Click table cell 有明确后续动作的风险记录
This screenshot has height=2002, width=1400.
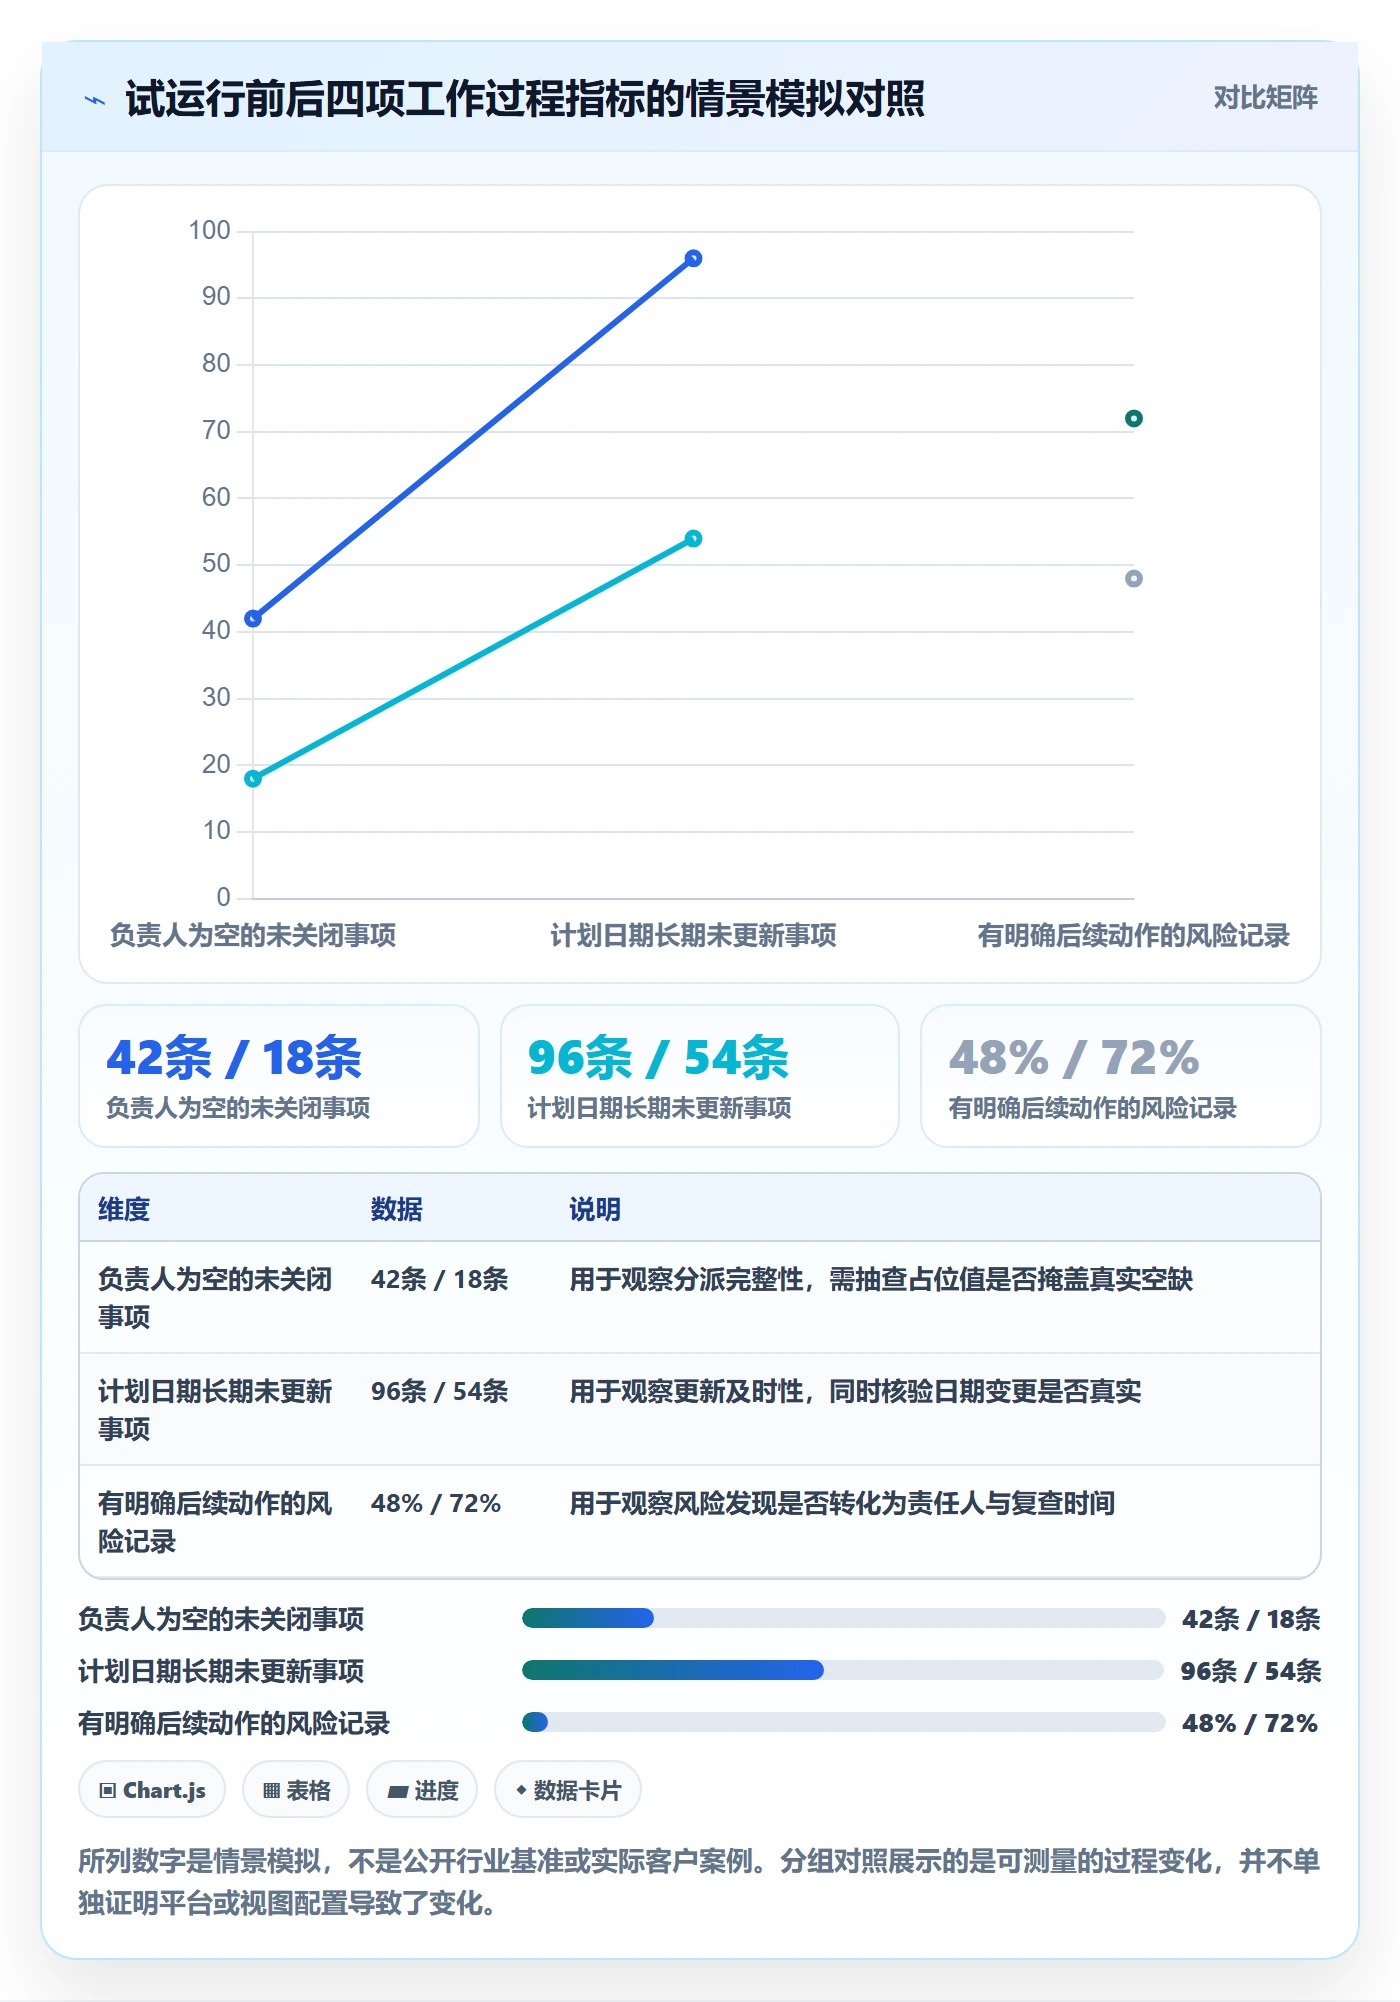(x=215, y=1522)
